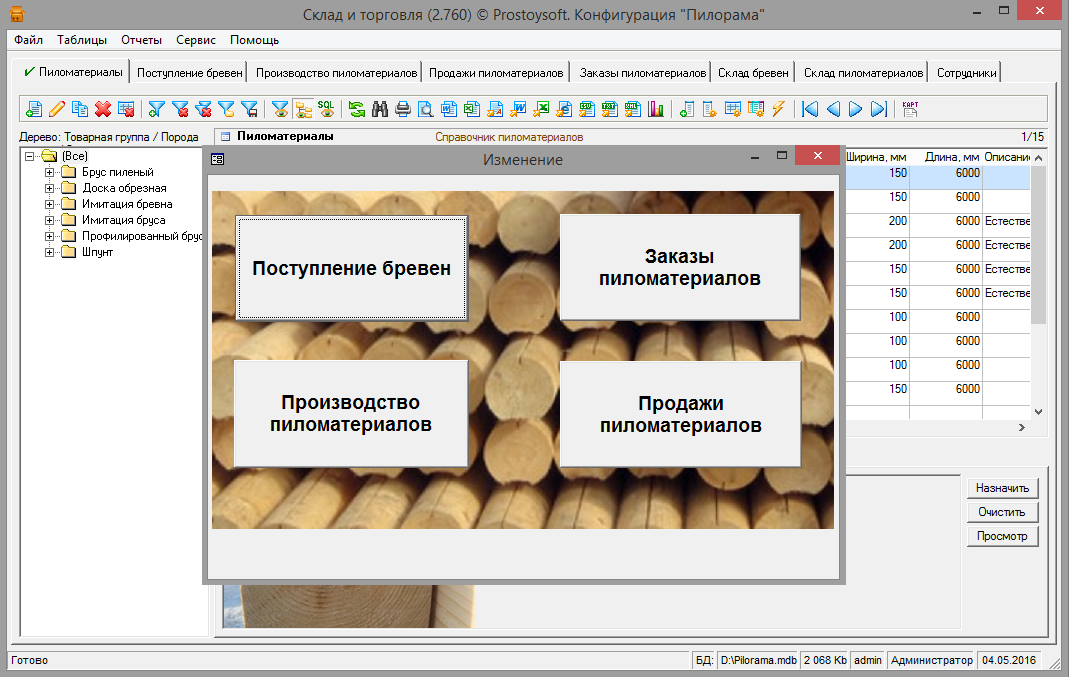Click the pencil edit record icon
This screenshot has width=1069, height=677.
pos(57,109)
